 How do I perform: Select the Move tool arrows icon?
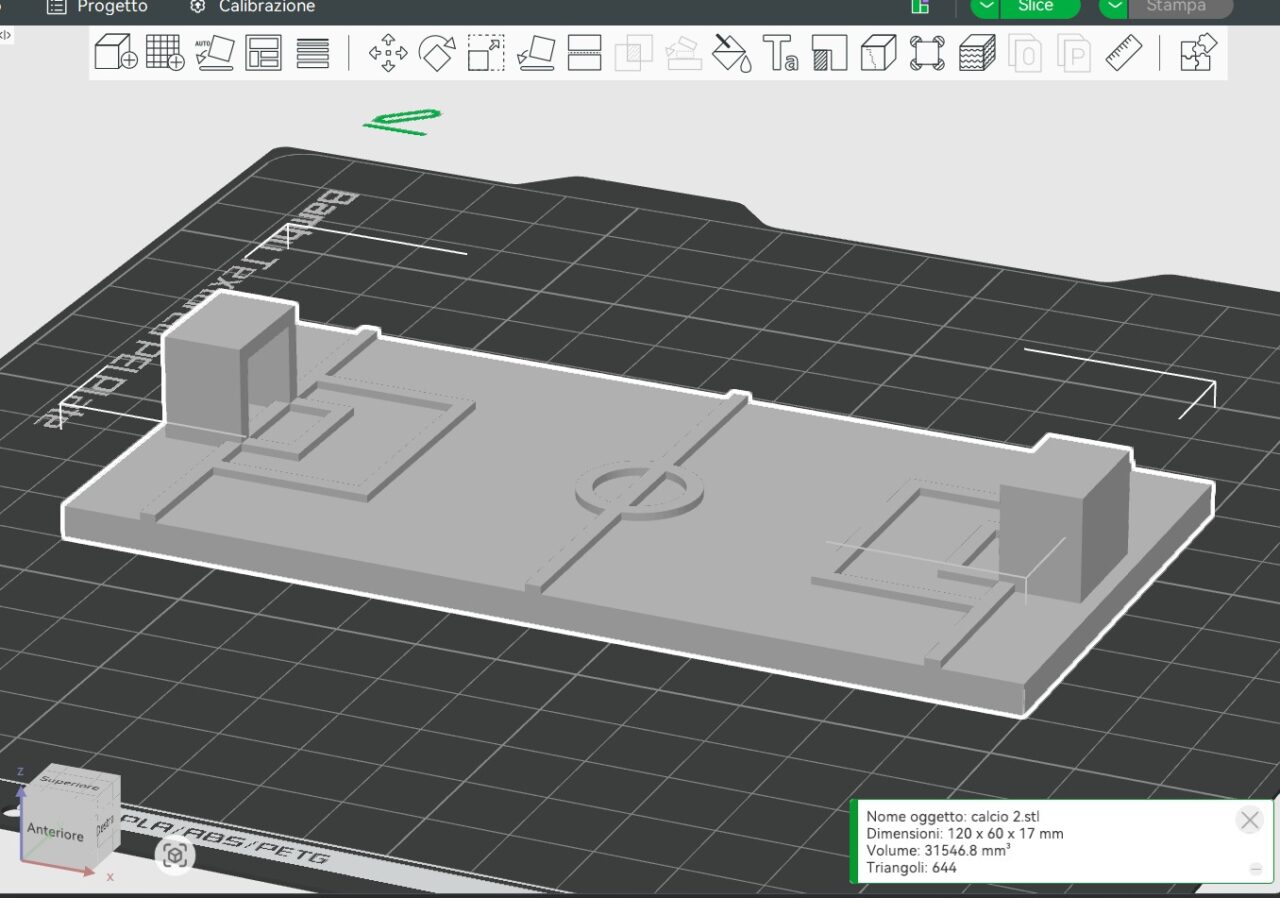[x=387, y=52]
